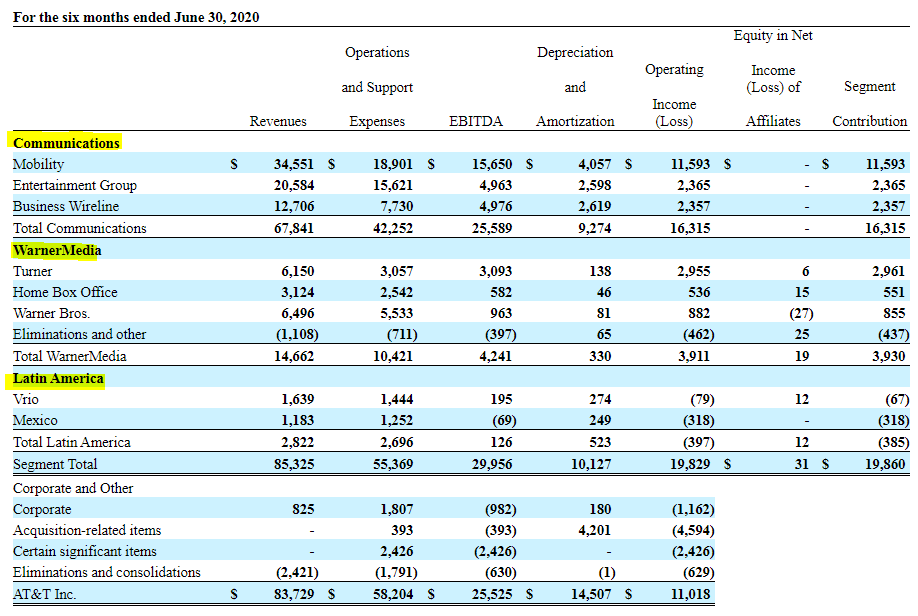Click the Home Box Office row label
The image size is (918, 616).
pyautogui.click(x=65, y=292)
